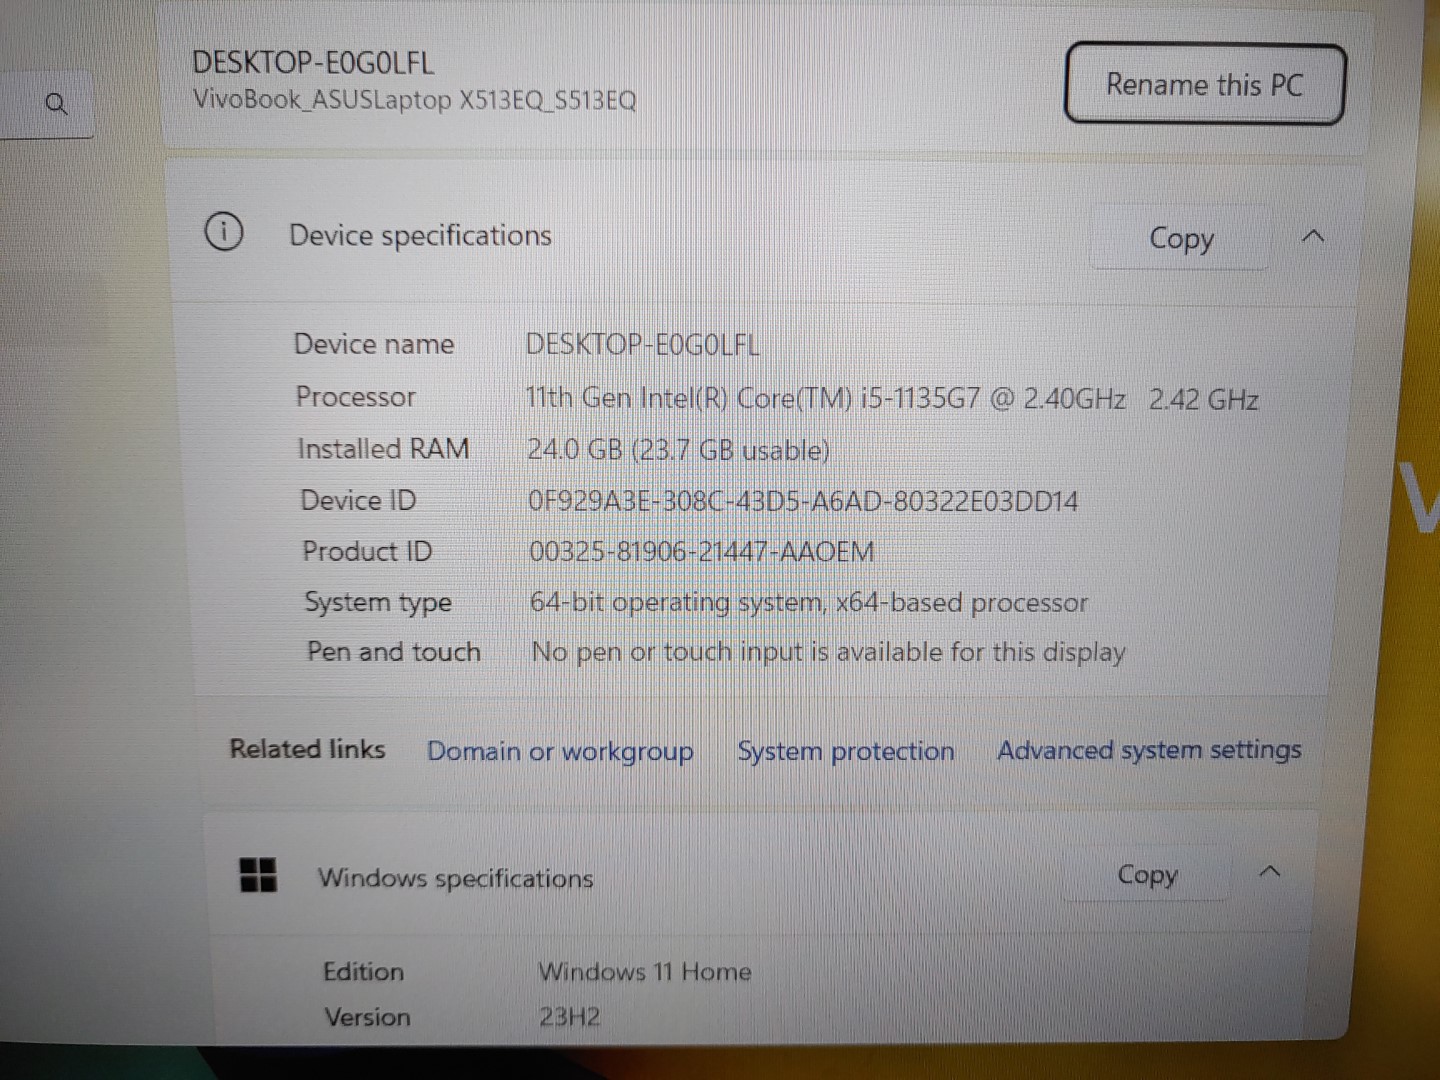Click the Edition label
The image size is (1440, 1080).
364,971
